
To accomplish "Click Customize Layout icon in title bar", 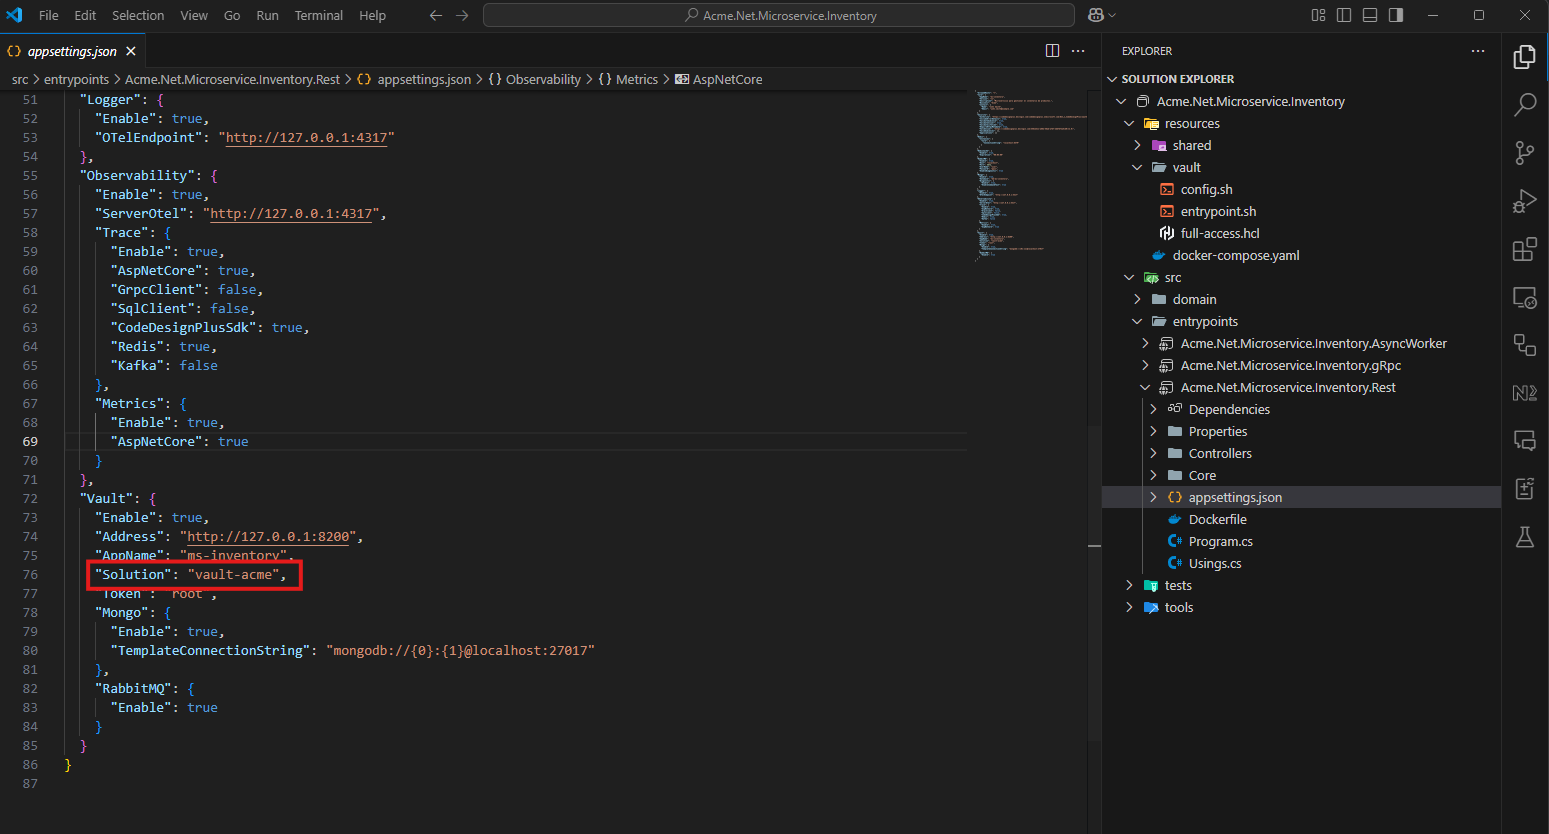I will click(1318, 15).
